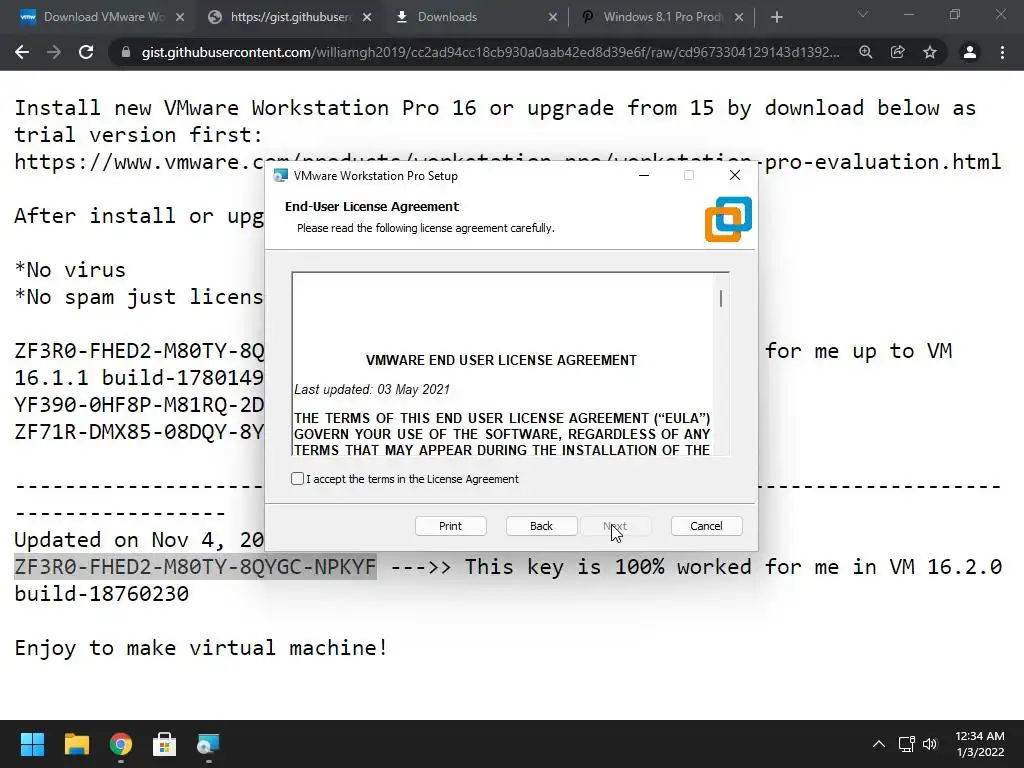This screenshot has width=1024, height=768.
Task: Minimize the VMware Workstation Pro Setup dialog
Action: point(644,175)
